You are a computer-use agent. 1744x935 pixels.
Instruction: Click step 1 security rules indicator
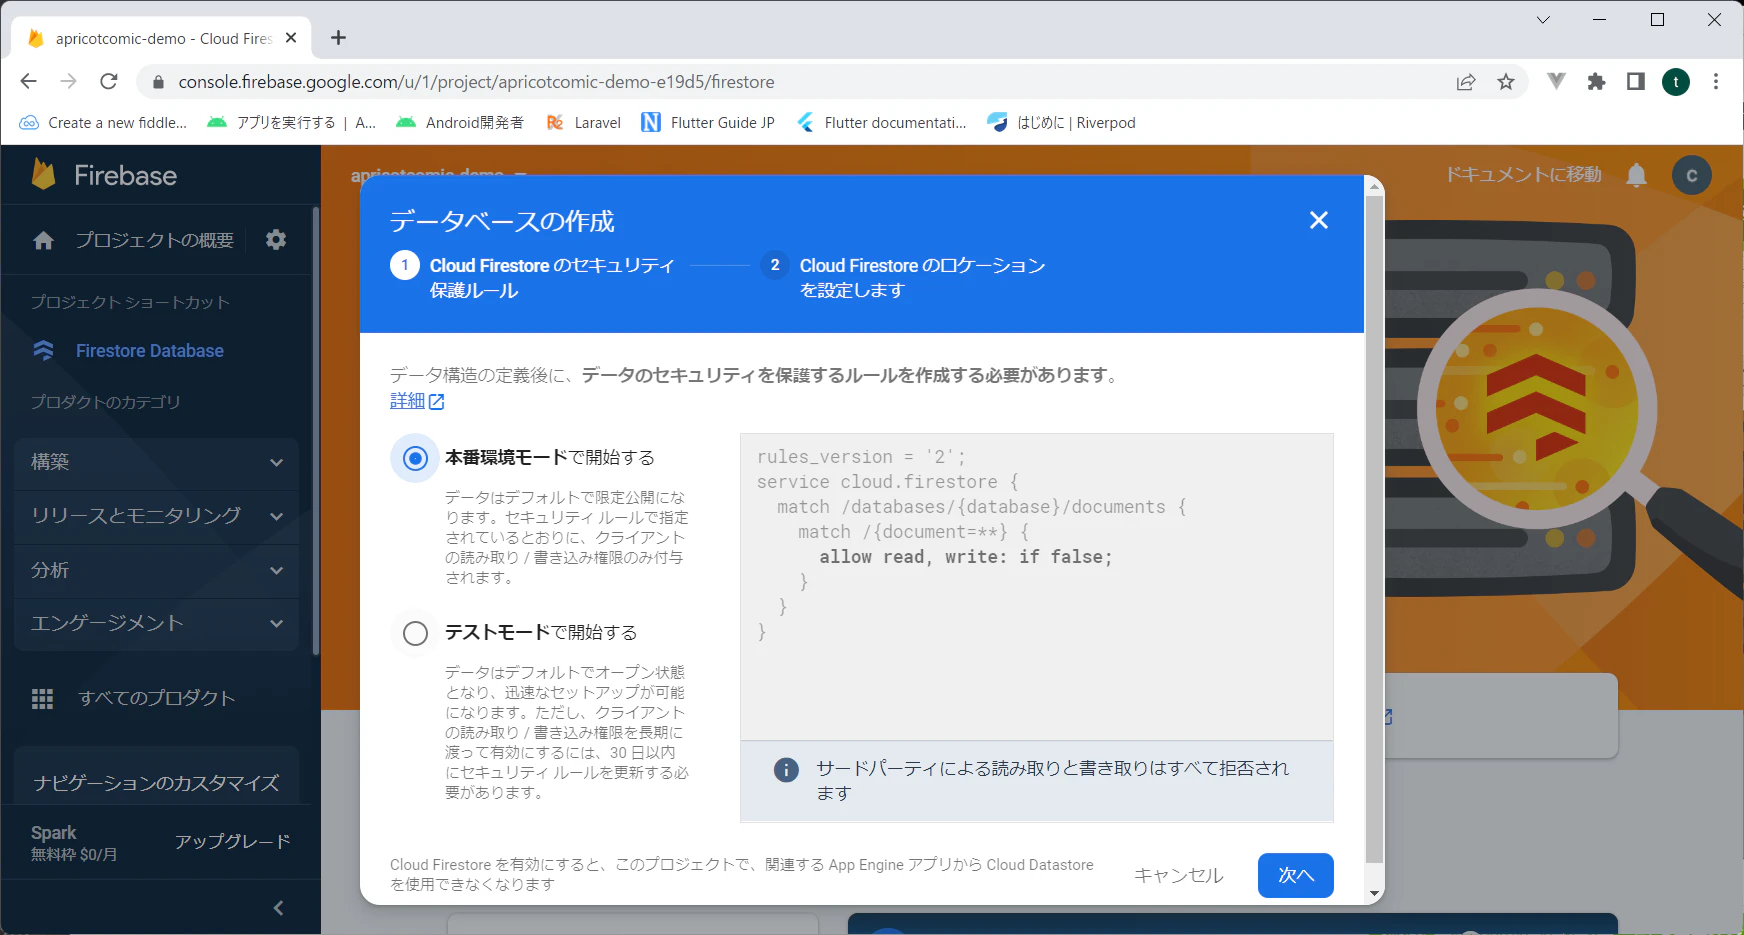404,265
